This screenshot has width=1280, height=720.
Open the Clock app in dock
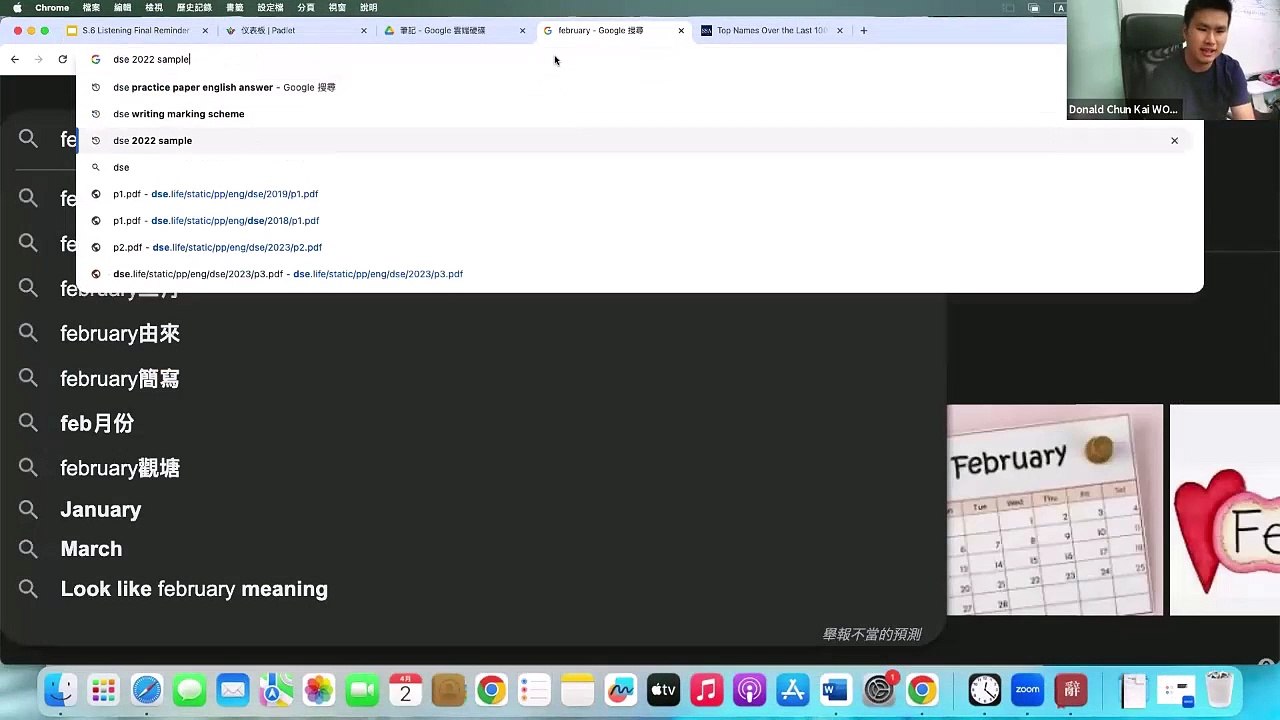click(x=984, y=690)
